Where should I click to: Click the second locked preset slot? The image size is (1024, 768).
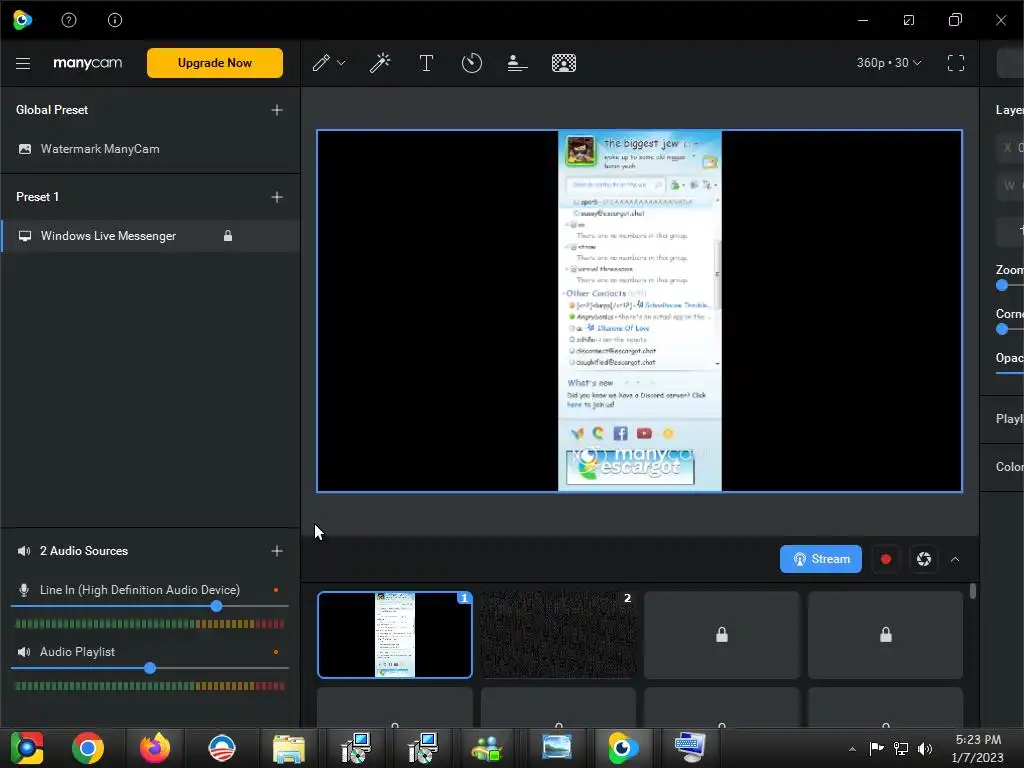[886, 635]
